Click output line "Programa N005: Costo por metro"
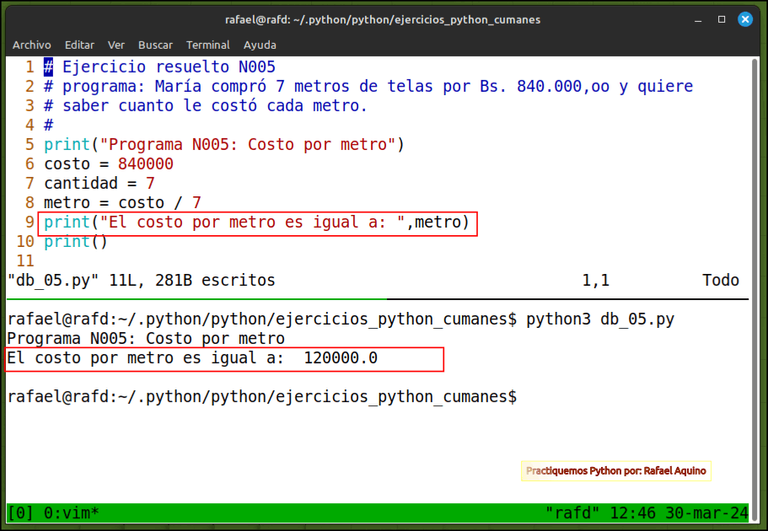Screen dimensions: 768x531 coord(146,338)
